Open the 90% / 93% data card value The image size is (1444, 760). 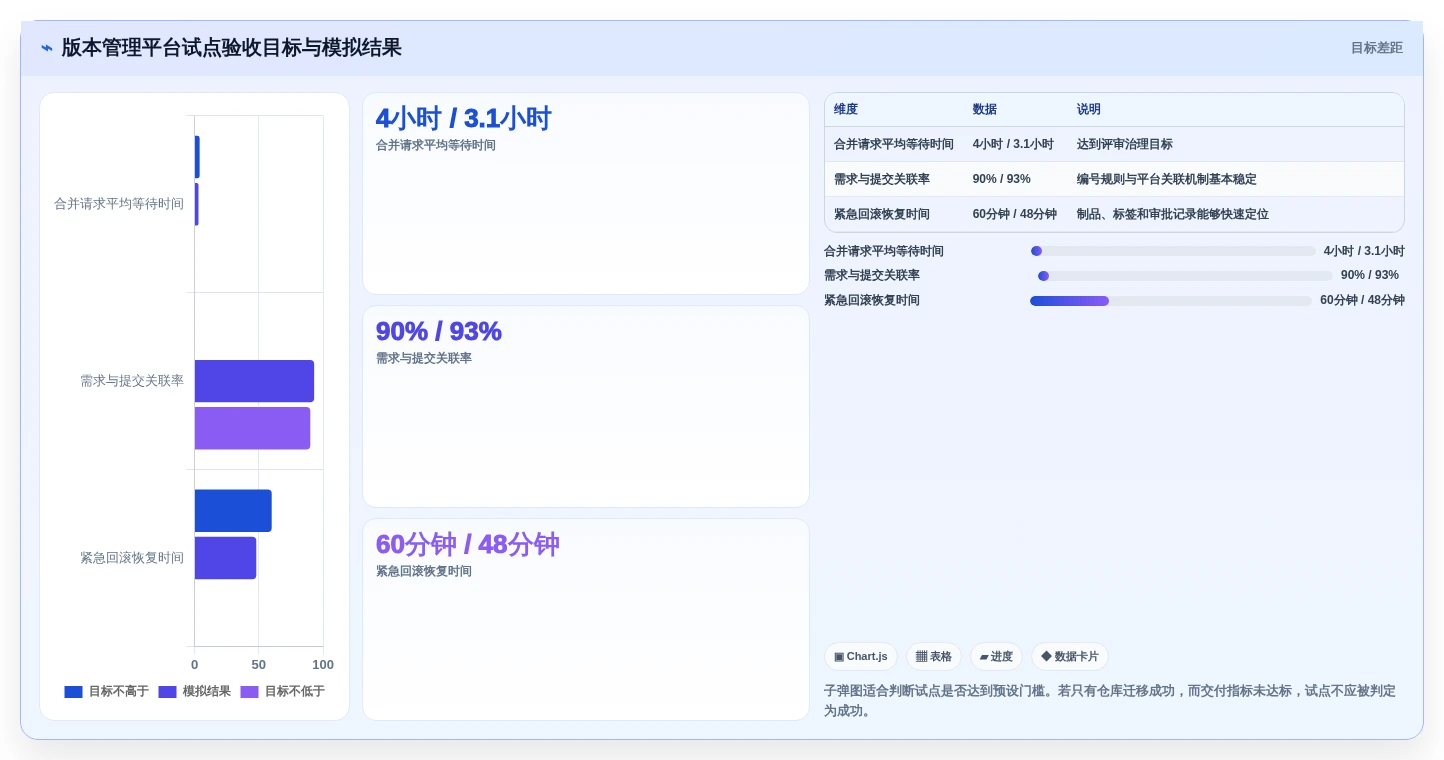tap(439, 332)
